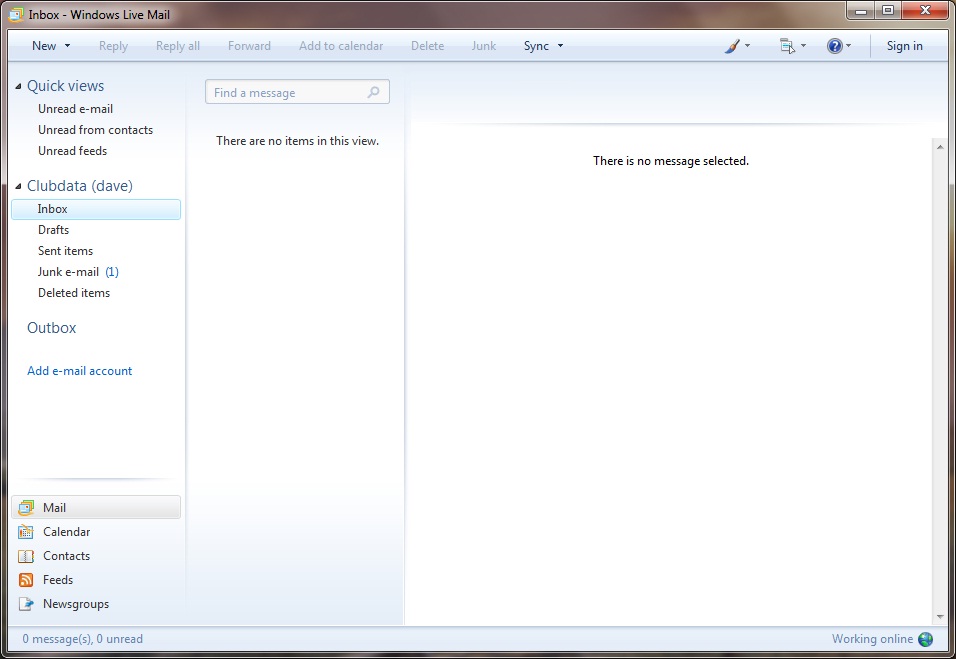
Task: Switch to Calendar view
Action: click(x=66, y=532)
